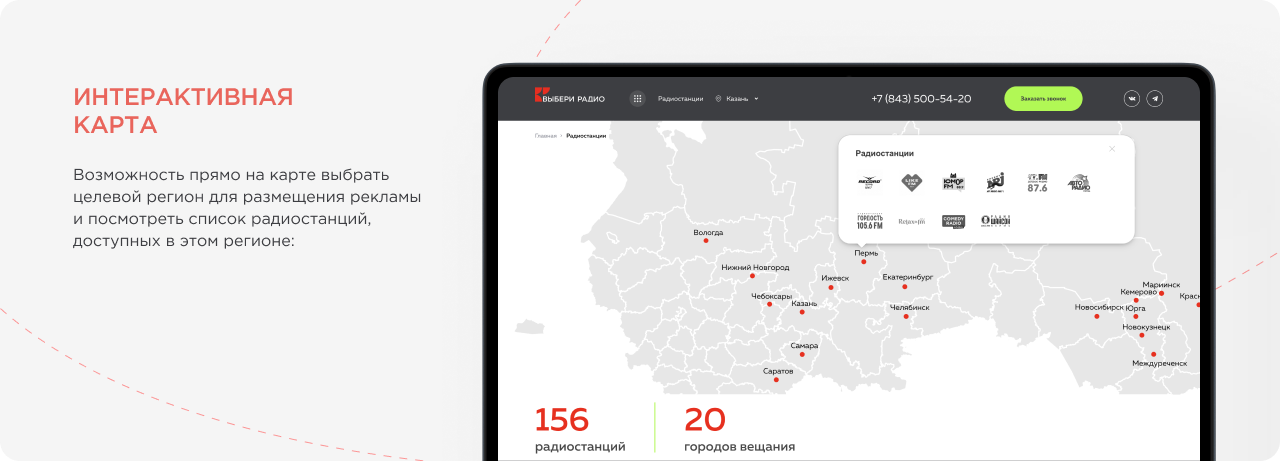
Task: Select the Relax FM station logo
Action: (911, 221)
